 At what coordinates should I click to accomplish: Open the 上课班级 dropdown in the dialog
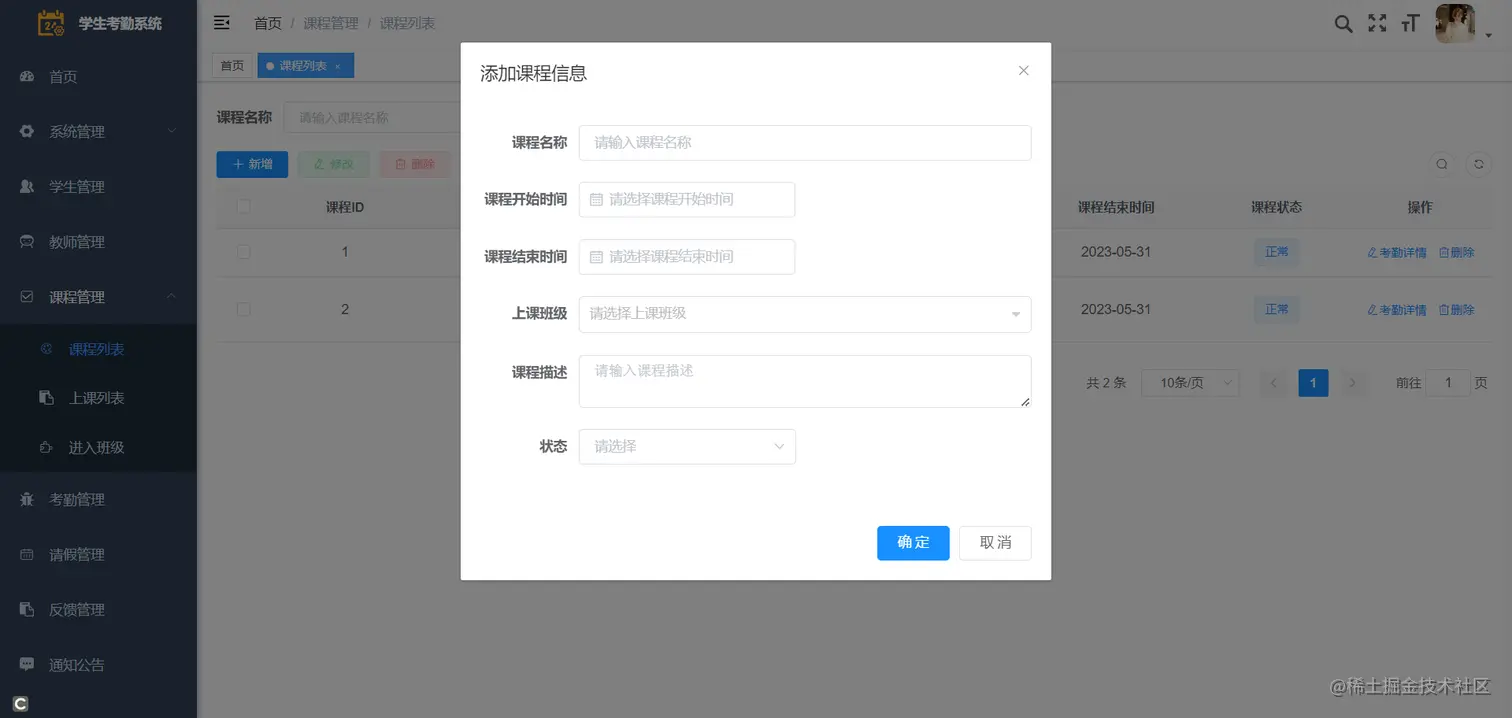[804, 314]
